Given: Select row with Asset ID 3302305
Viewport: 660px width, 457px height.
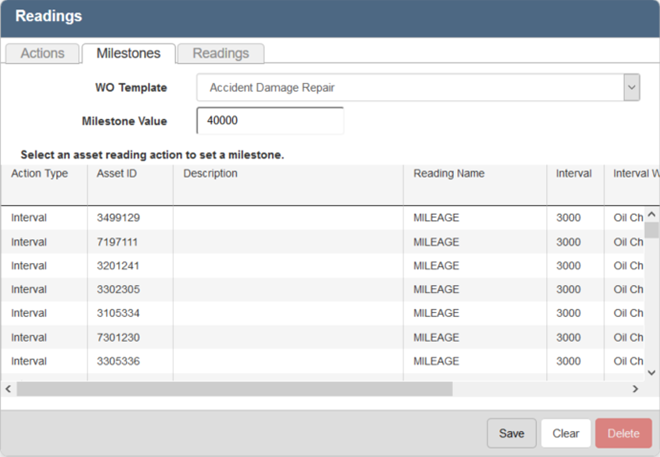Looking at the screenshot, I should point(118,289).
